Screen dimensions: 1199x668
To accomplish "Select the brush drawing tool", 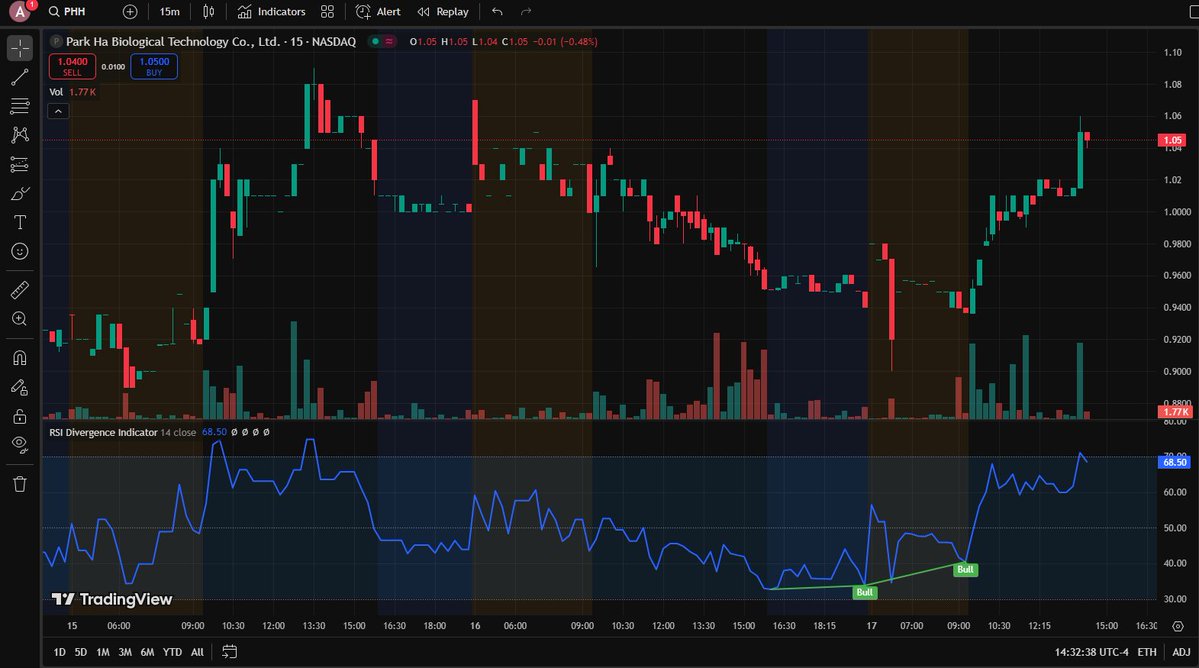I will point(20,193).
